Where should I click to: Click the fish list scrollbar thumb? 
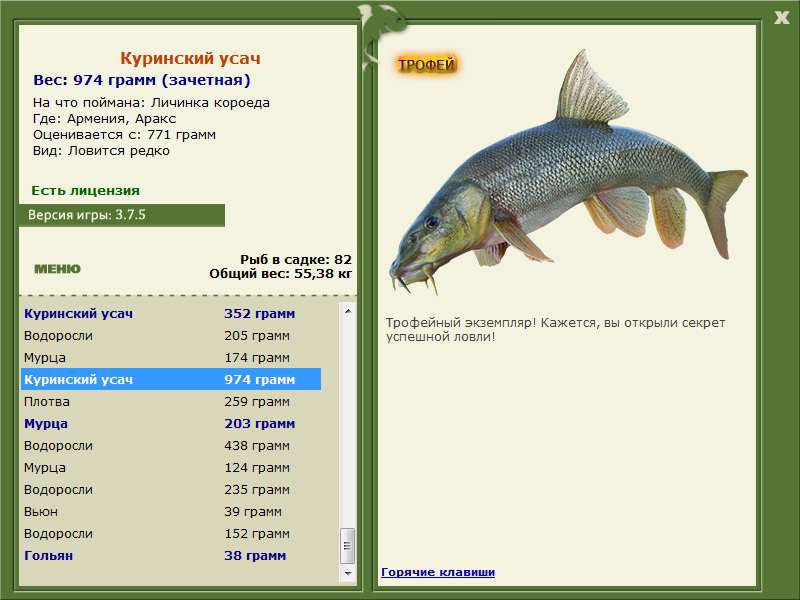(348, 545)
